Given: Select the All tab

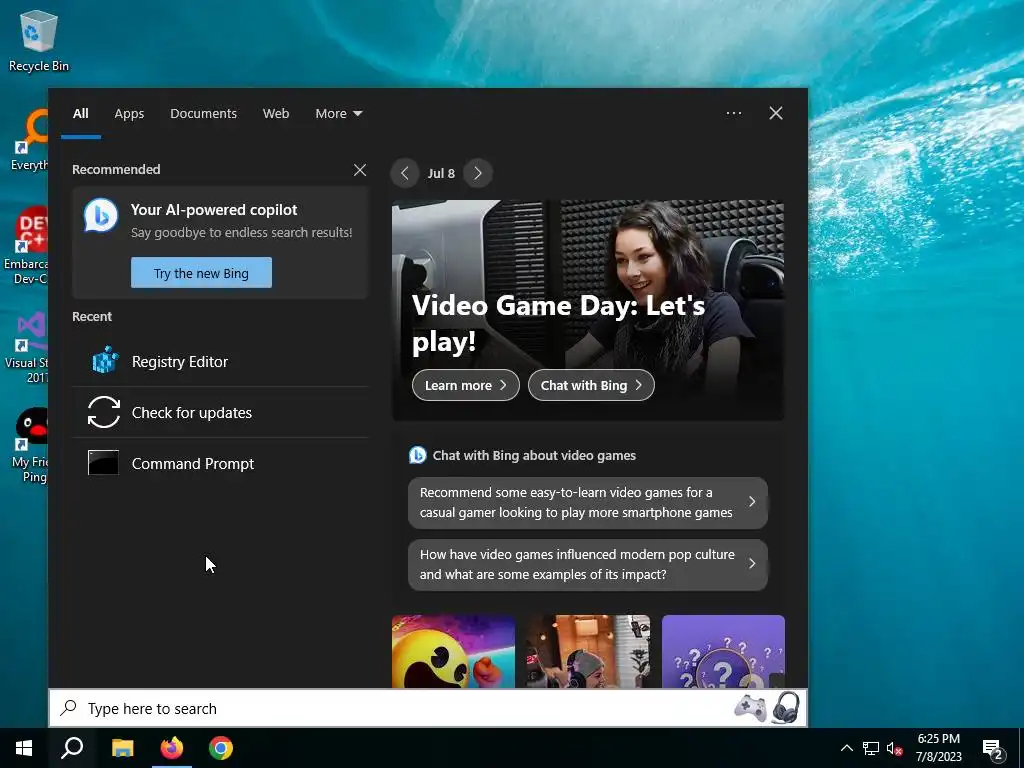Looking at the screenshot, I should click(81, 114).
